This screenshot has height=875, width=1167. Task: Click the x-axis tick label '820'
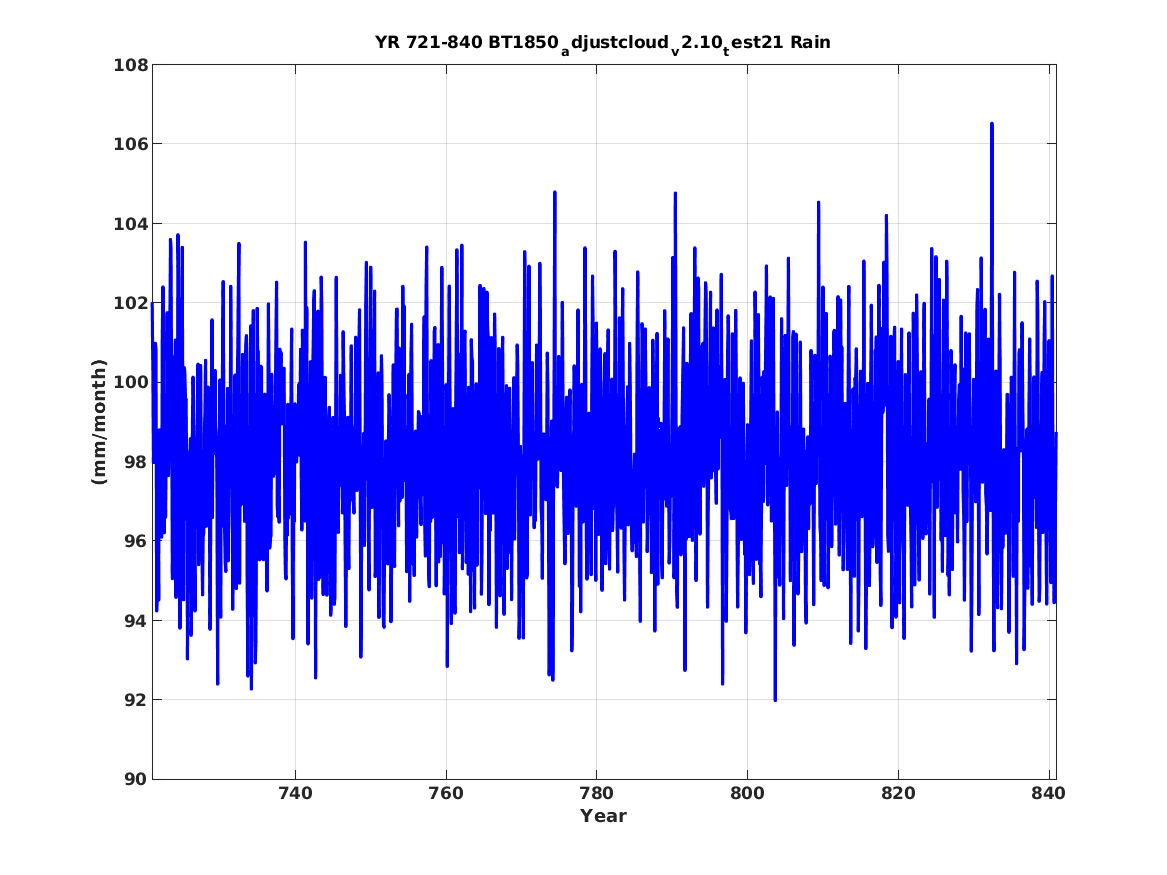click(898, 793)
